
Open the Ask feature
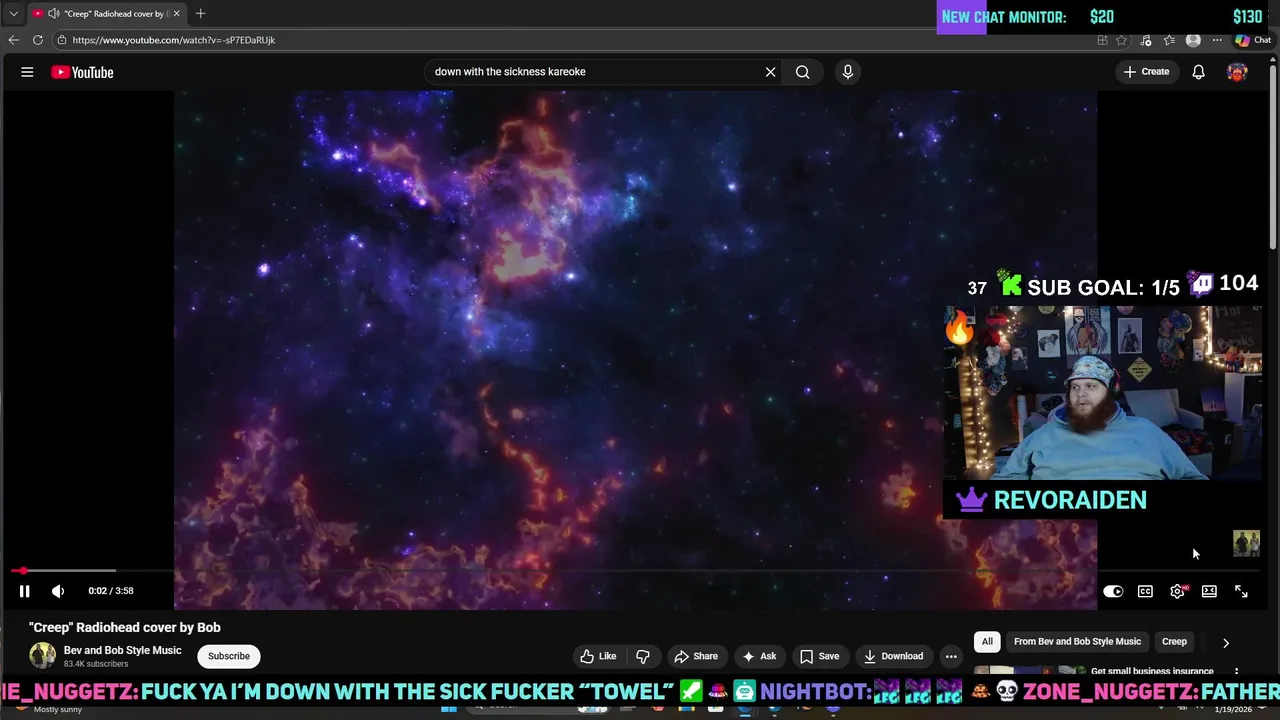pos(759,656)
